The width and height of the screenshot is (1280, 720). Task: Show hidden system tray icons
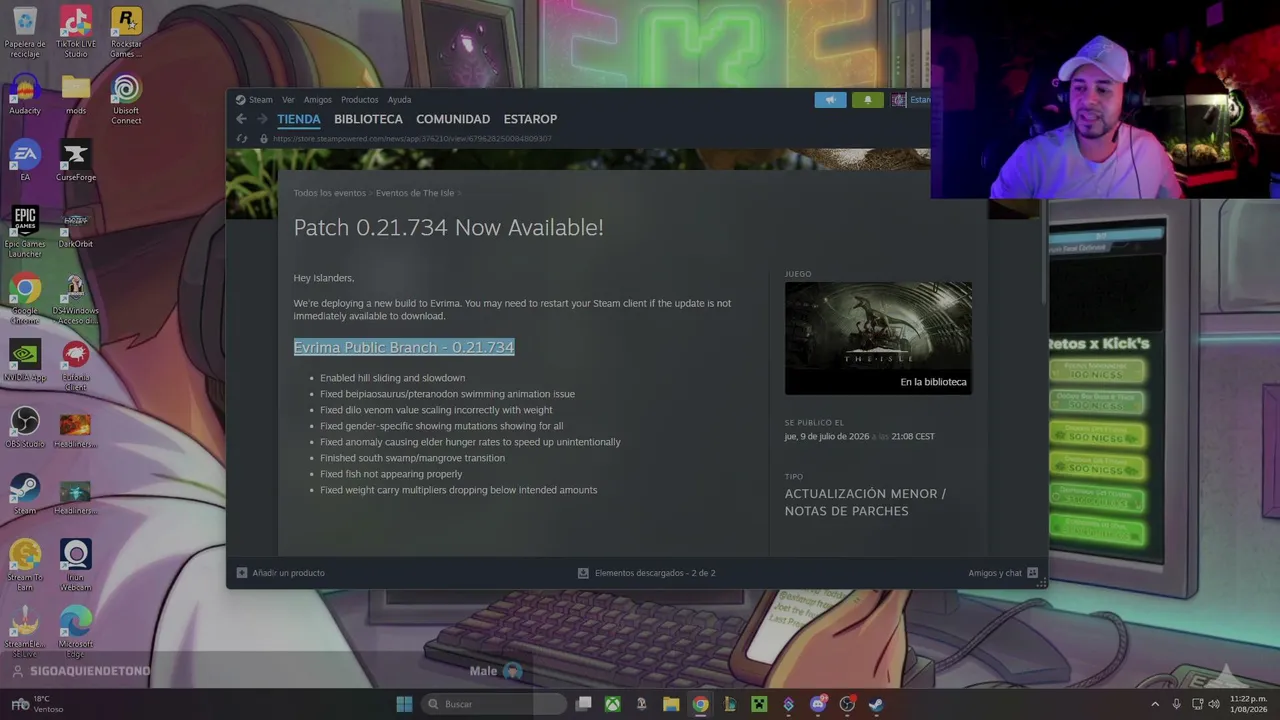click(x=1155, y=704)
